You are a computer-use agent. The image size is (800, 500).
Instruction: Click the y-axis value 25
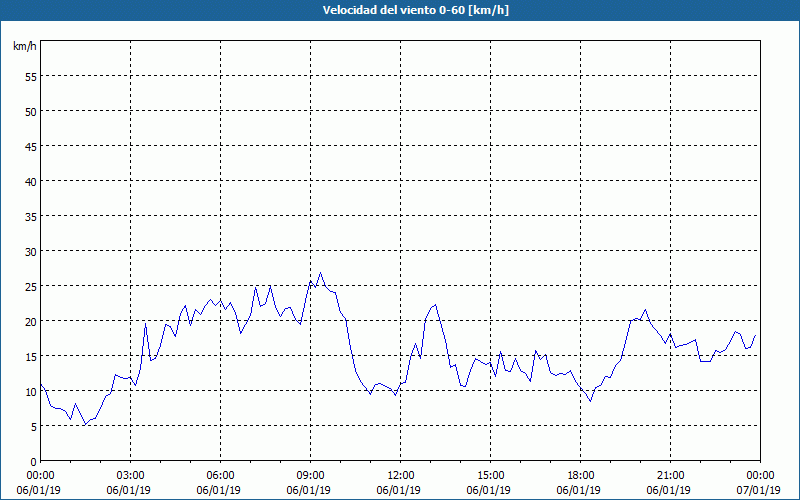coord(31,286)
